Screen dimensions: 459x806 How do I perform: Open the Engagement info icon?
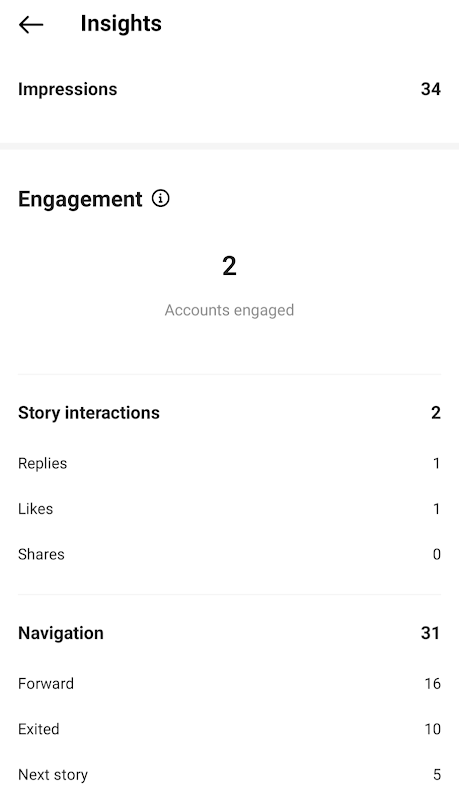tap(160, 198)
